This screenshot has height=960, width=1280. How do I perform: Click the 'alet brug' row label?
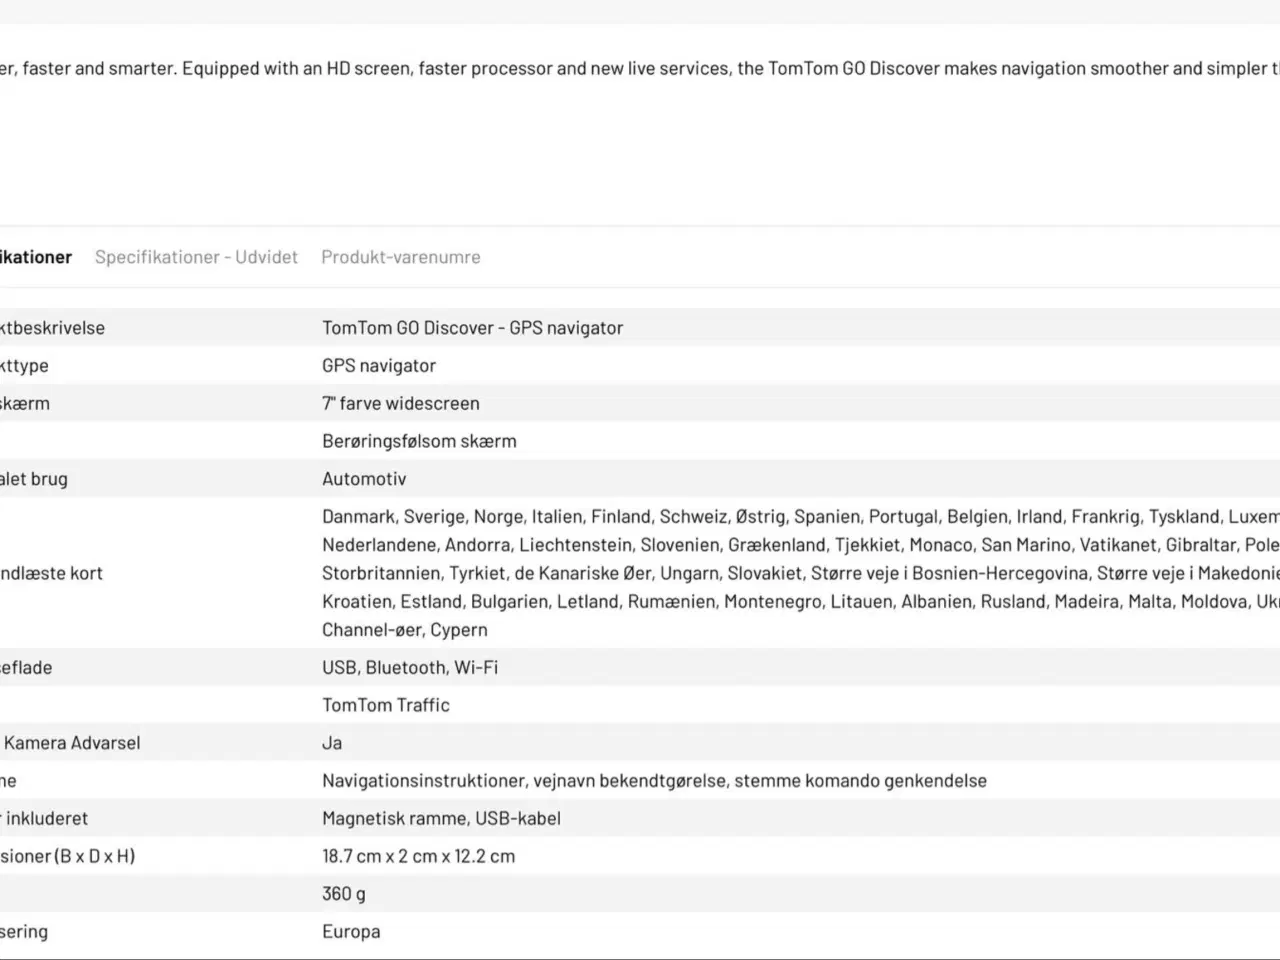34,479
